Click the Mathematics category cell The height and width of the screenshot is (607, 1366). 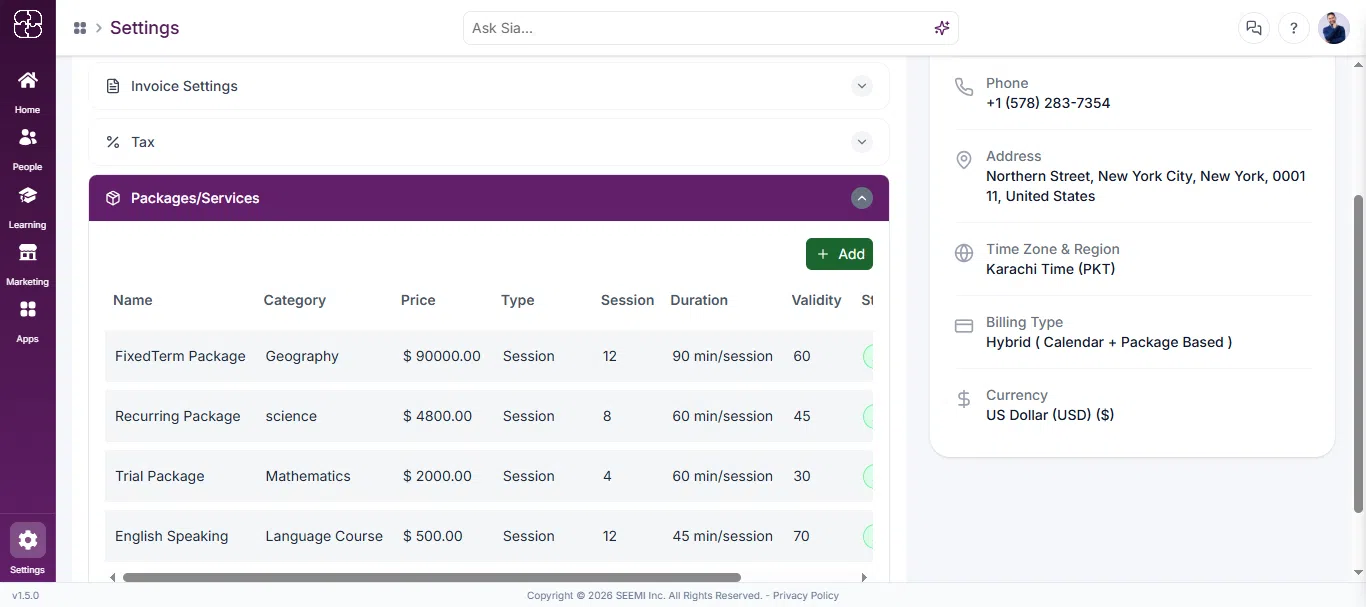[308, 476]
